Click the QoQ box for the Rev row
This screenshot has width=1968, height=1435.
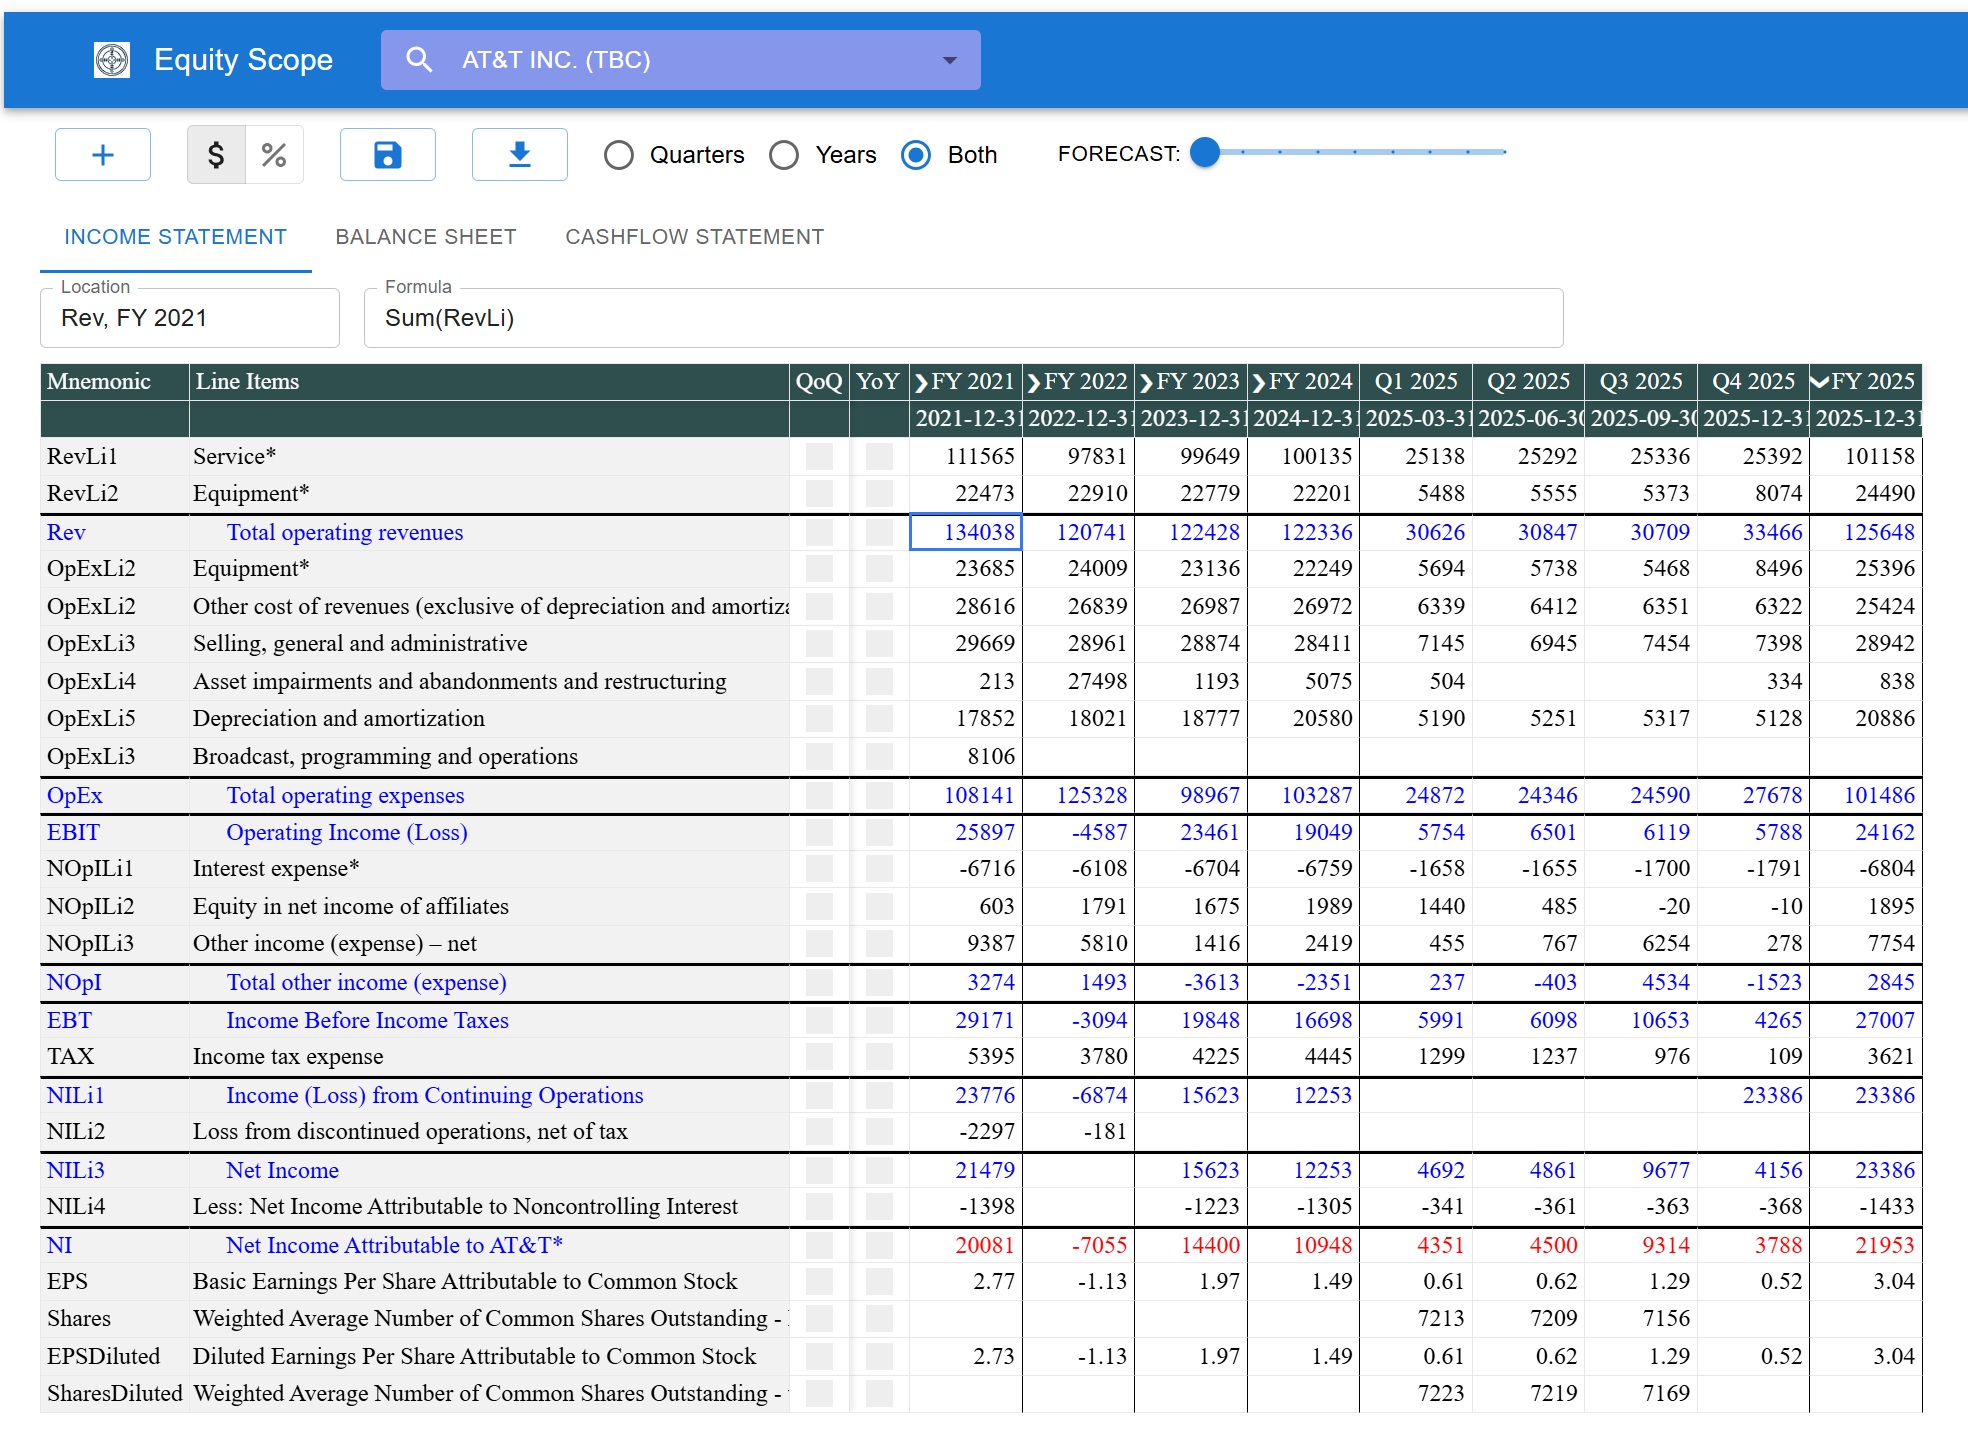(819, 532)
